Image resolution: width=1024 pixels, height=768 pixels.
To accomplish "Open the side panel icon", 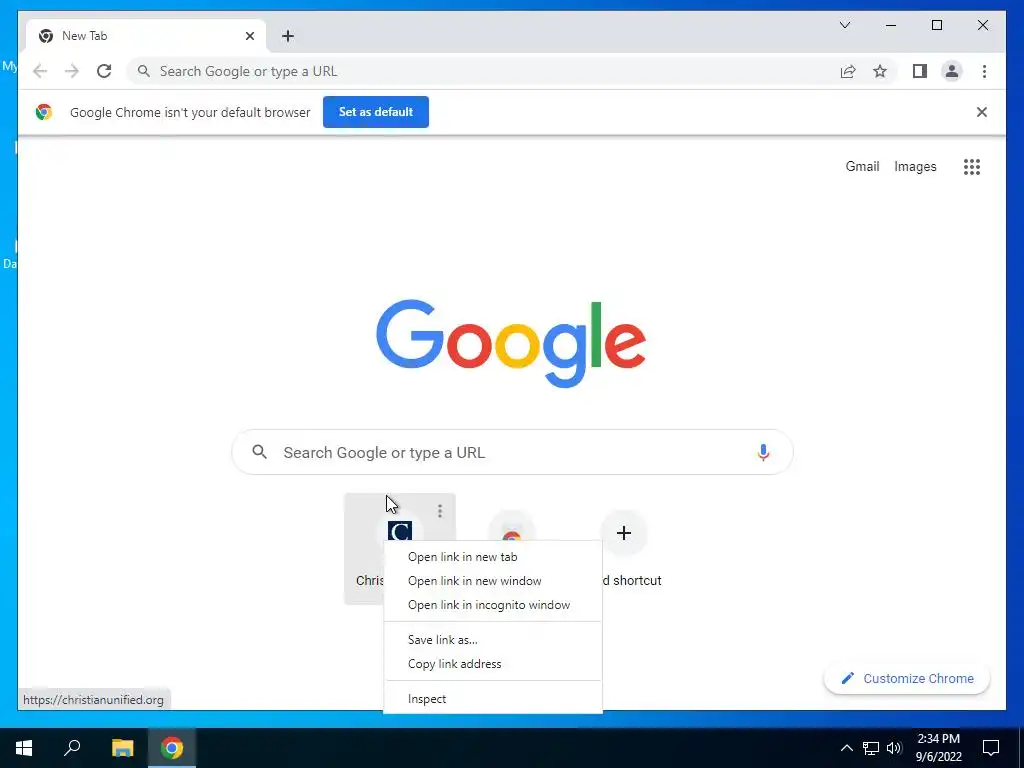I will 920,71.
